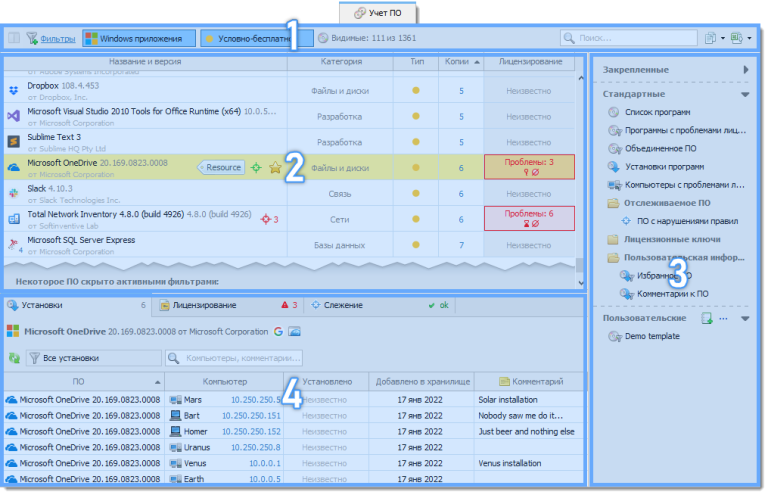Sort by the Лицензирование column header
Viewport: 768px width, 495px height.
[530, 62]
